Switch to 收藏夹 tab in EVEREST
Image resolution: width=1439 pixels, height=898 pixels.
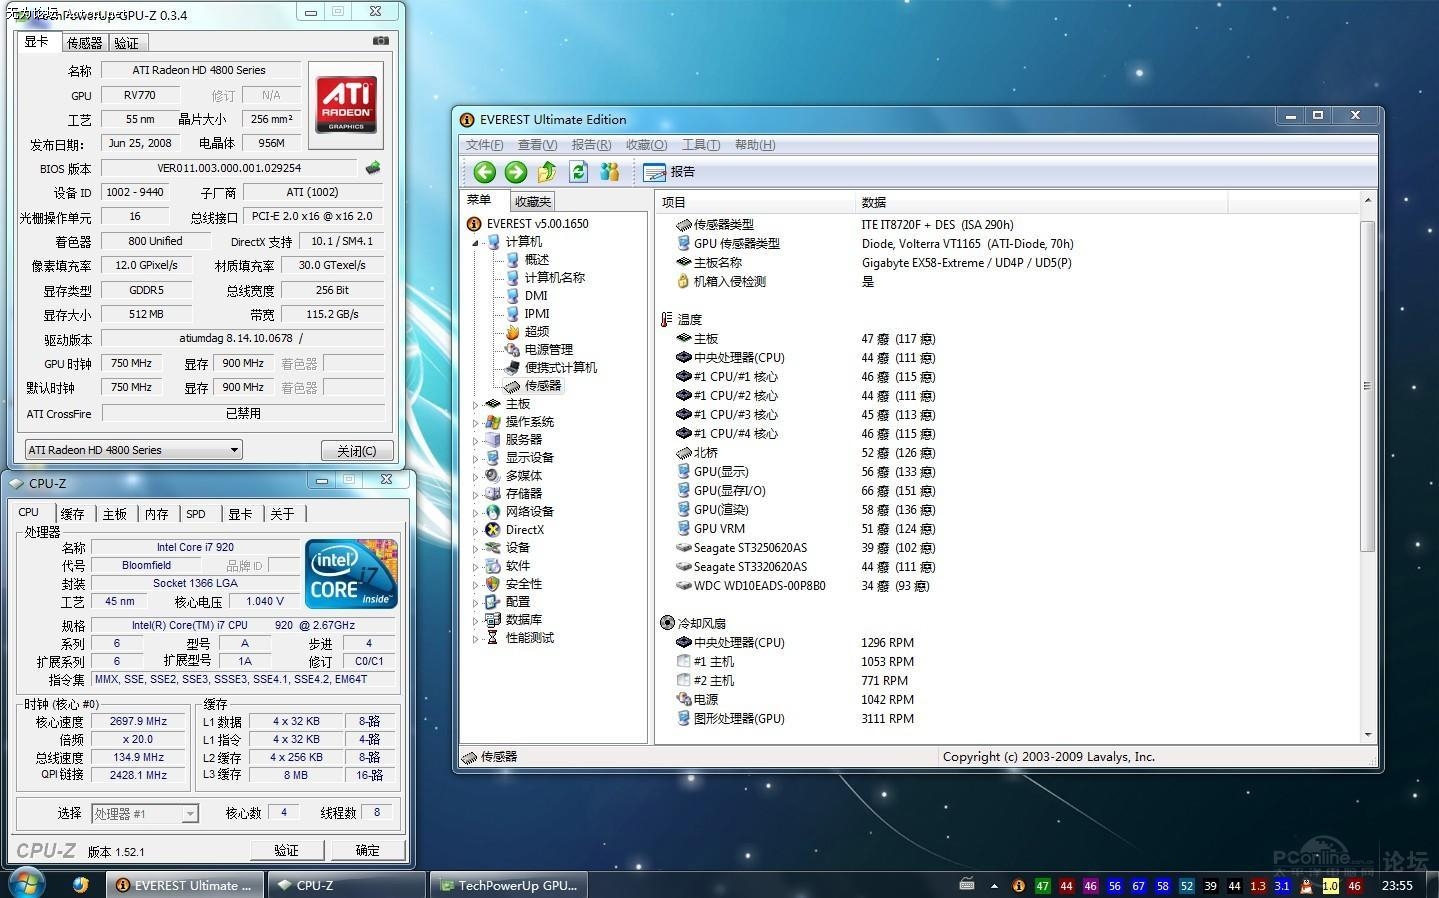pos(533,202)
